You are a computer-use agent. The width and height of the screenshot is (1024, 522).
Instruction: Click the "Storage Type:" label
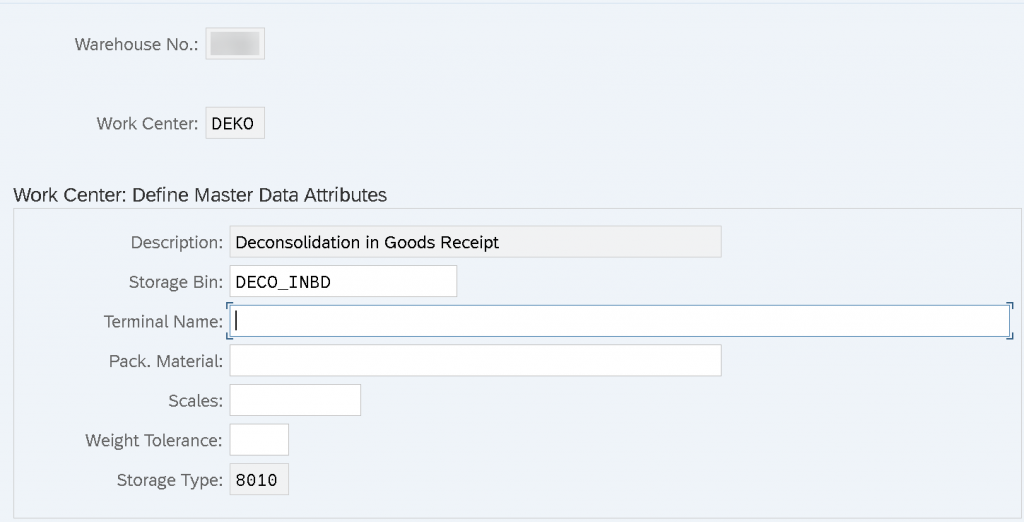click(x=170, y=480)
